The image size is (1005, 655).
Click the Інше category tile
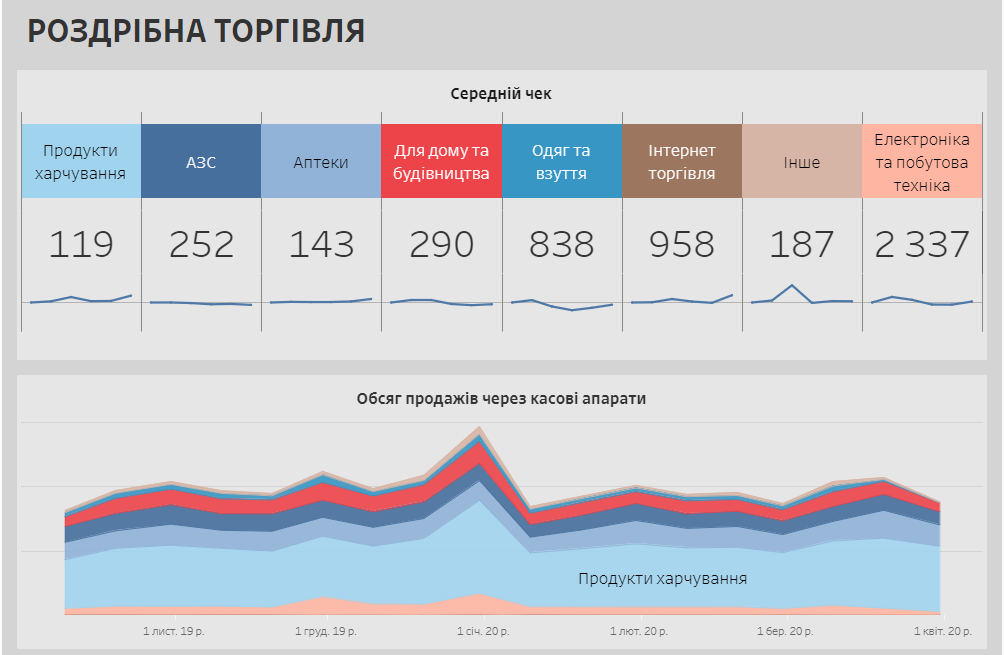802,161
